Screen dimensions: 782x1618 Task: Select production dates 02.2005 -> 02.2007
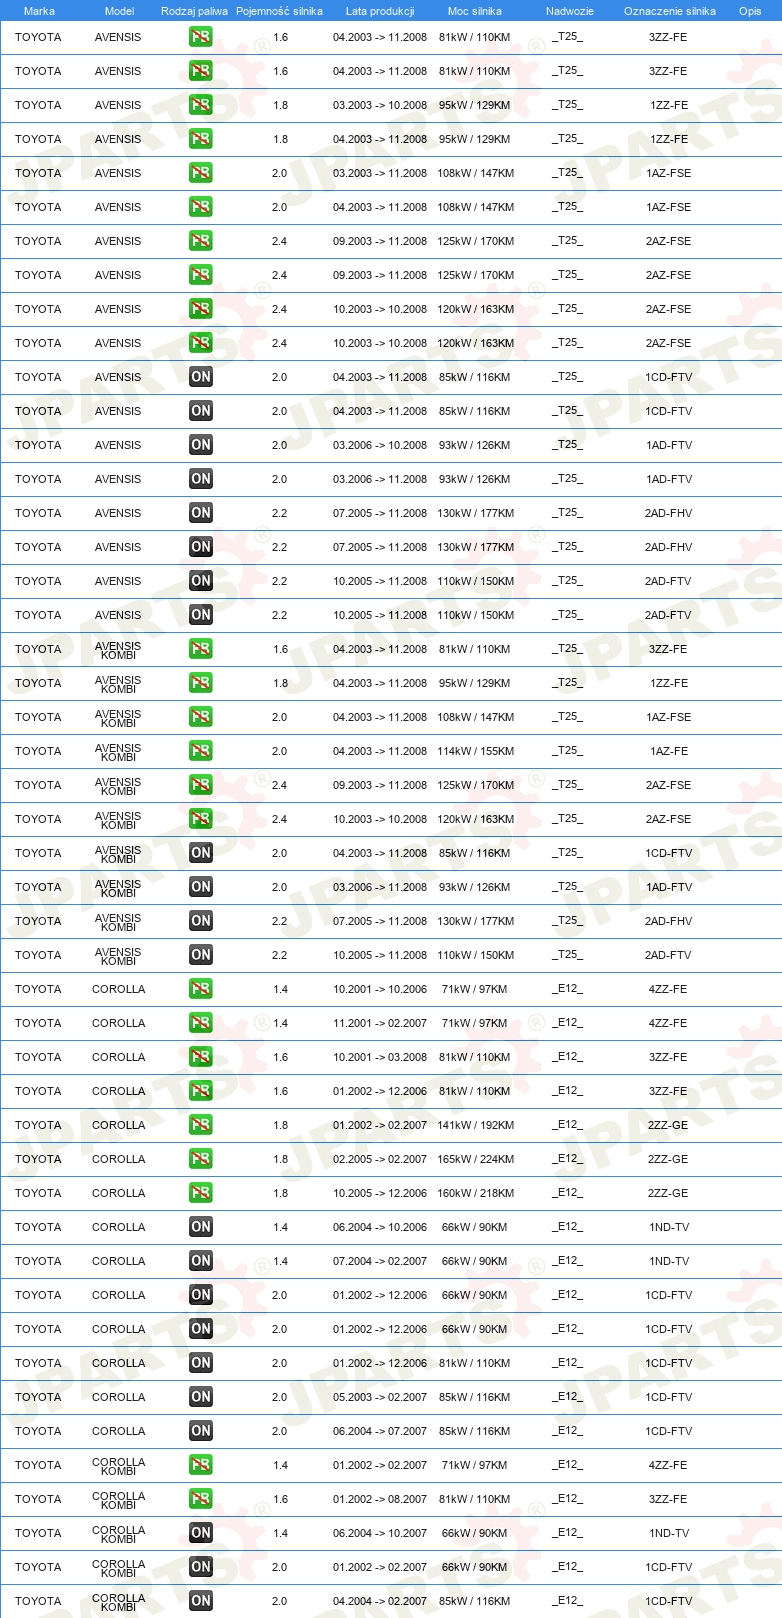(x=380, y=1159)
